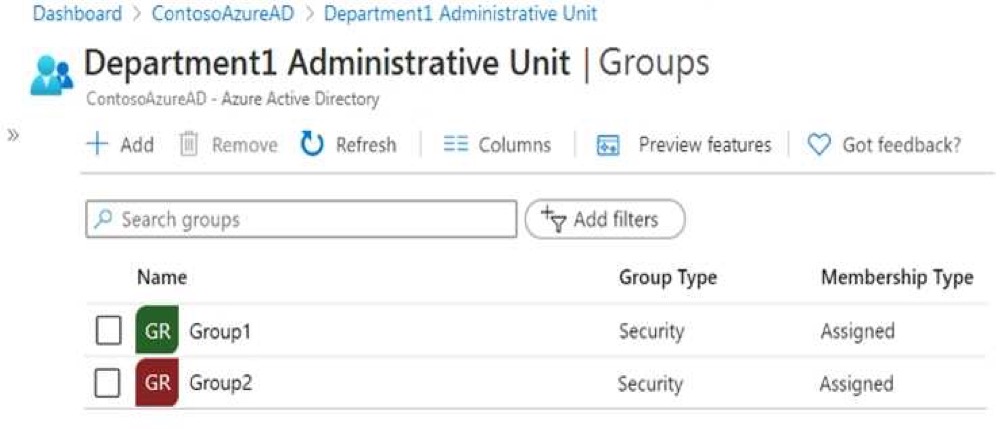Click Assigned in the Group2 row
This screenshot has height=429, width=1008.
point(856,385)
